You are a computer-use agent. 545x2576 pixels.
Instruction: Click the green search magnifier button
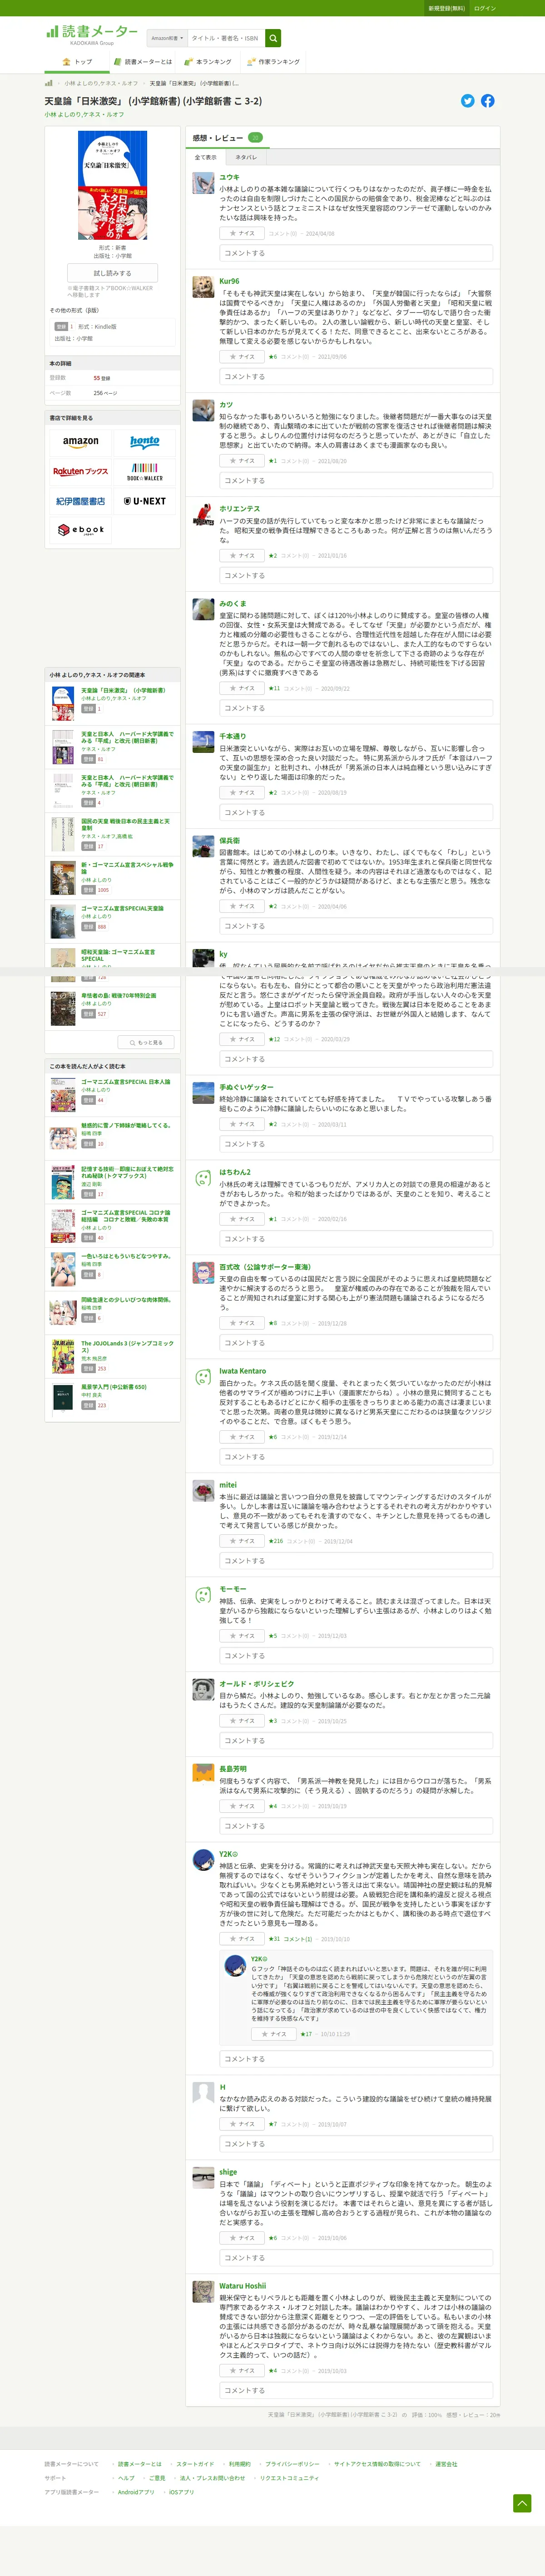[273, 38]
